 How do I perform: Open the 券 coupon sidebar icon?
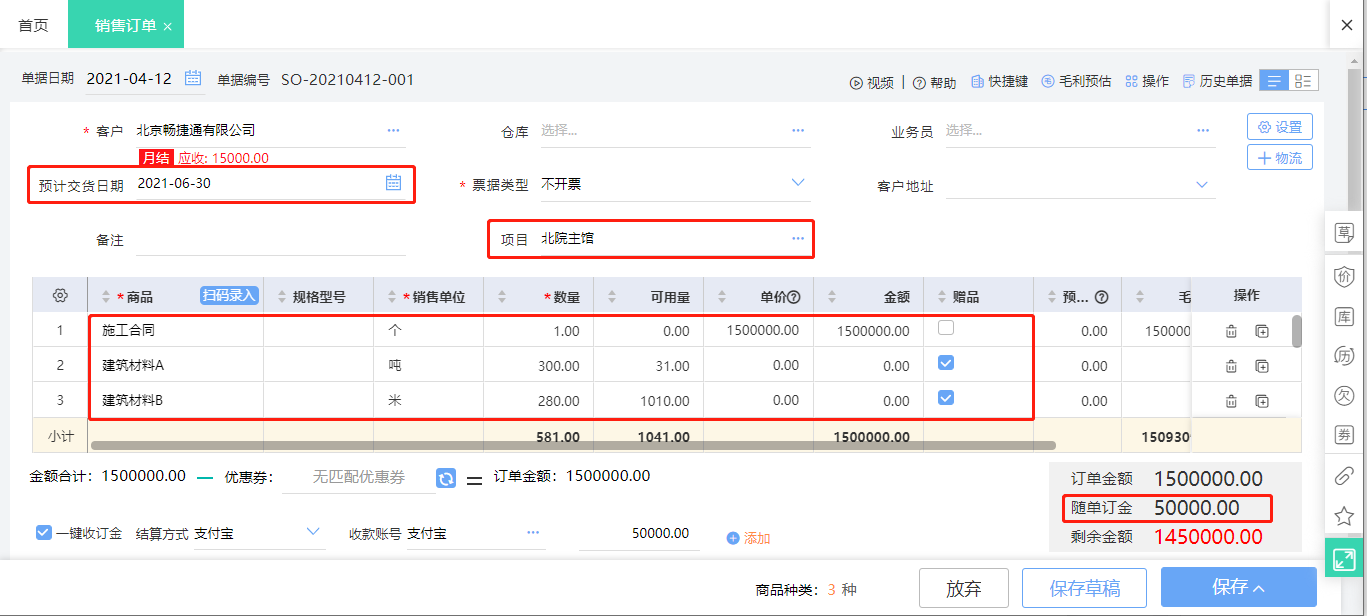click(x=1345, y=432)
